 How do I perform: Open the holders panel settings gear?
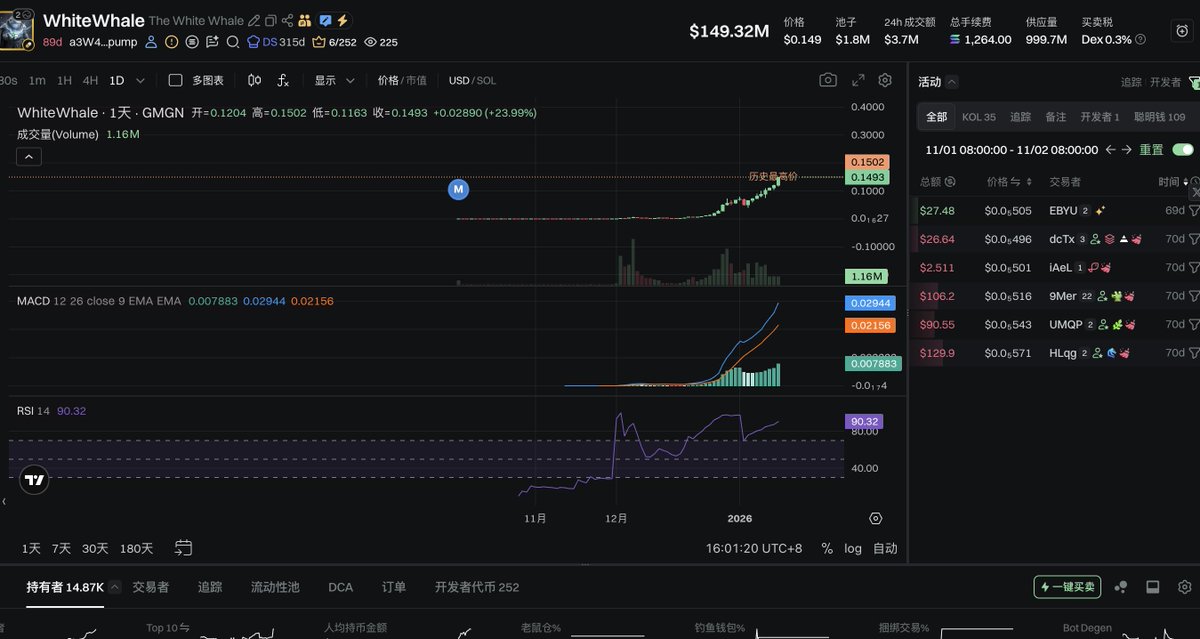(1185, 587)
